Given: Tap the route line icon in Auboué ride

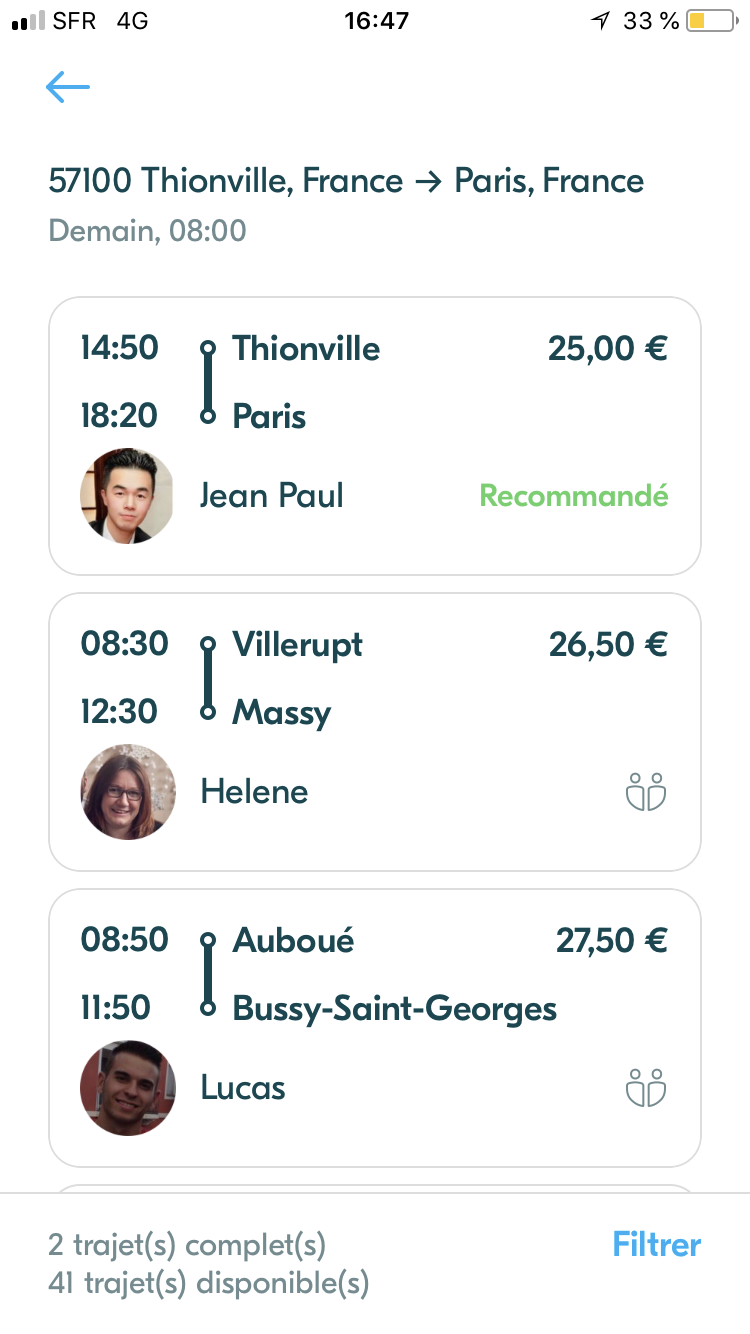Looking at the screenshot, I should [208, 974].
